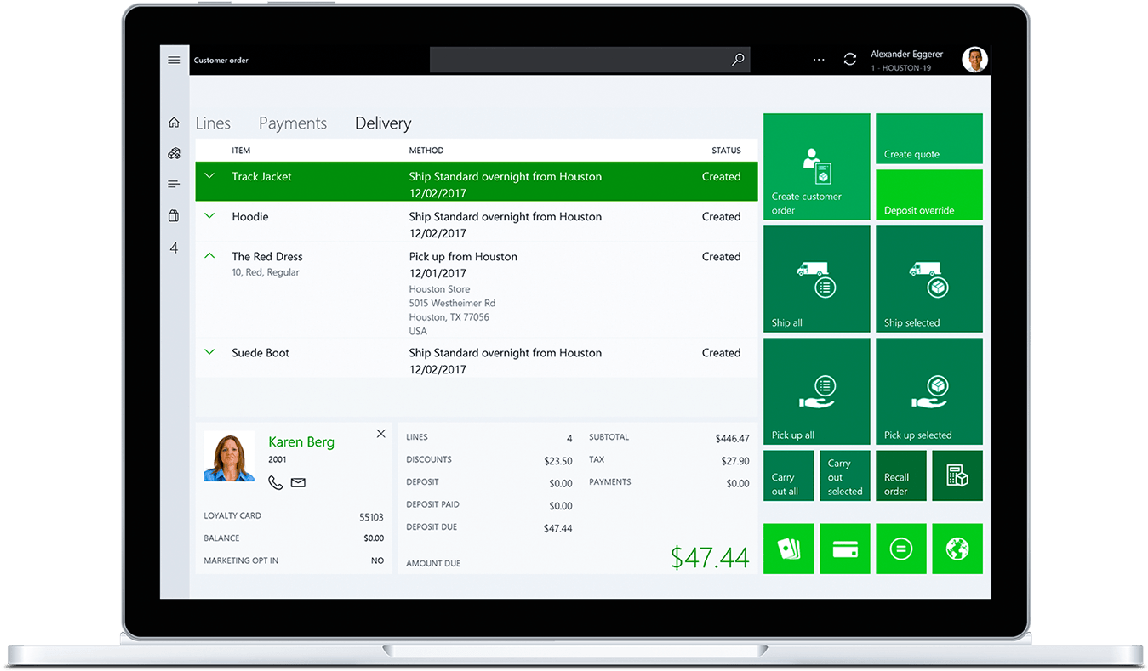Click the delivery icon in the sidebar
The image size is (1148, 671).
174,152
